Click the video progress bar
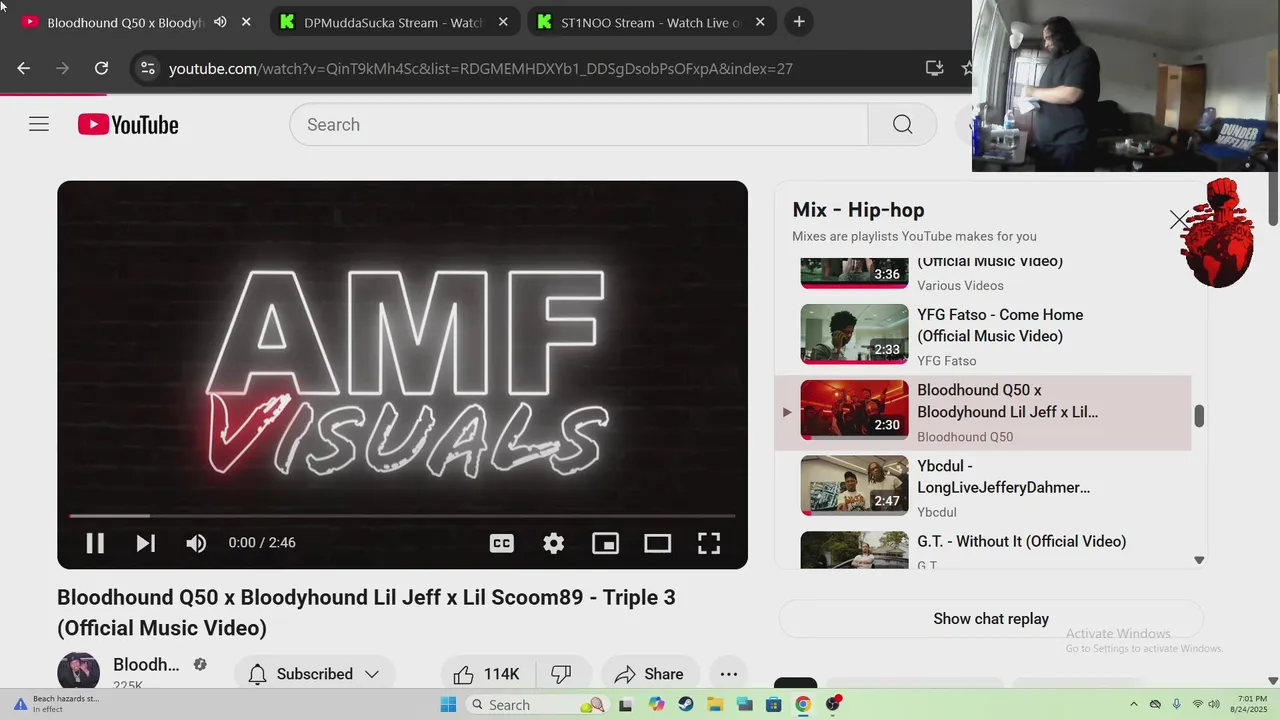 (x=402, y=516)
